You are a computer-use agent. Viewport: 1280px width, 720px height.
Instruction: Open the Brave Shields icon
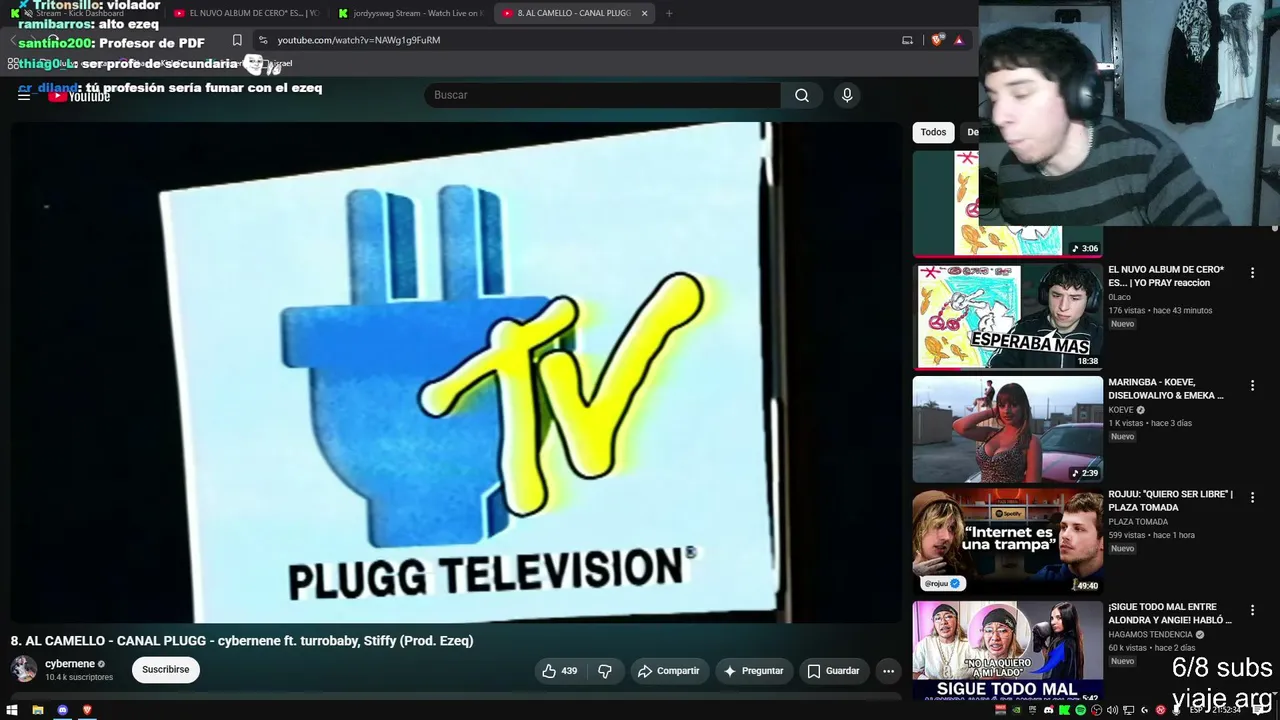pos(937,40)
